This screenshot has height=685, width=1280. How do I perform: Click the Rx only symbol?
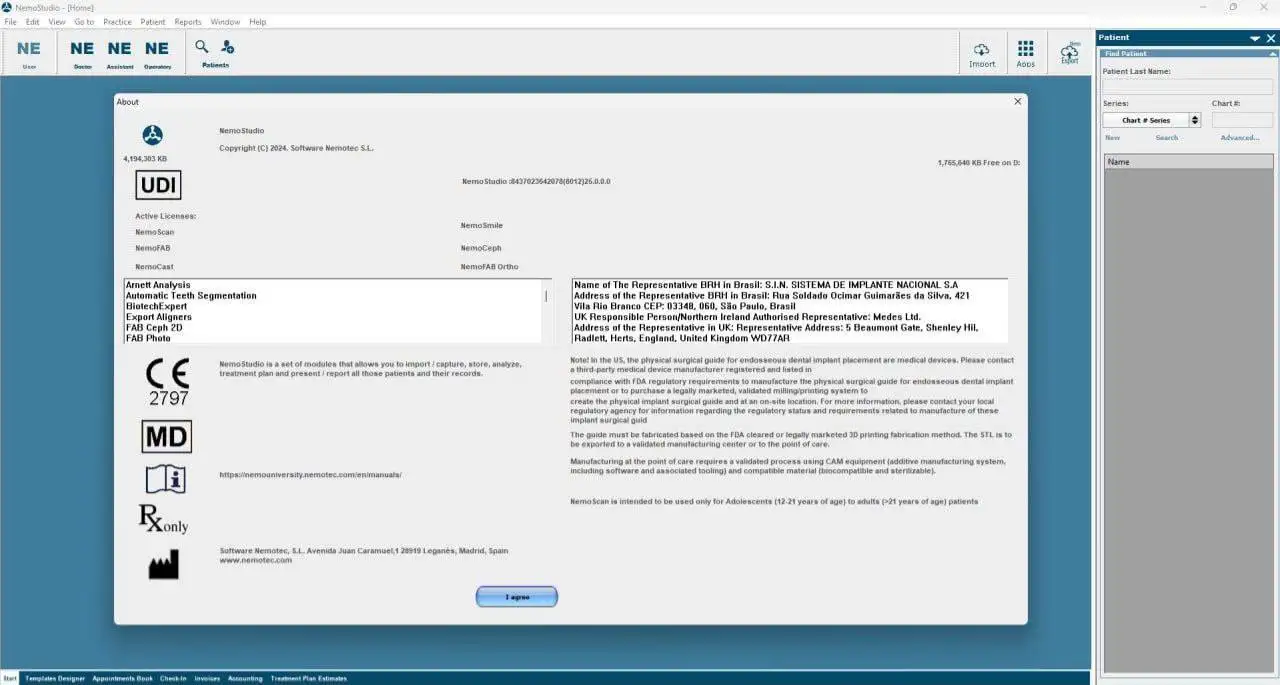[163, 519]
